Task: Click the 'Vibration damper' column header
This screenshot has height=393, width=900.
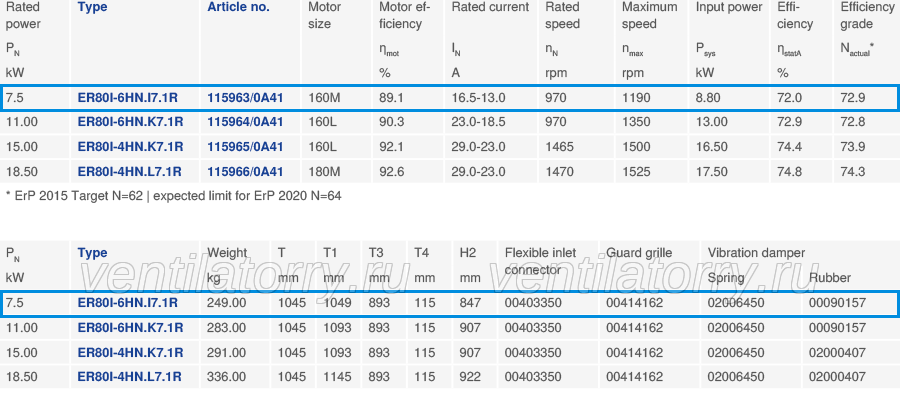Action: click(757, 253)
